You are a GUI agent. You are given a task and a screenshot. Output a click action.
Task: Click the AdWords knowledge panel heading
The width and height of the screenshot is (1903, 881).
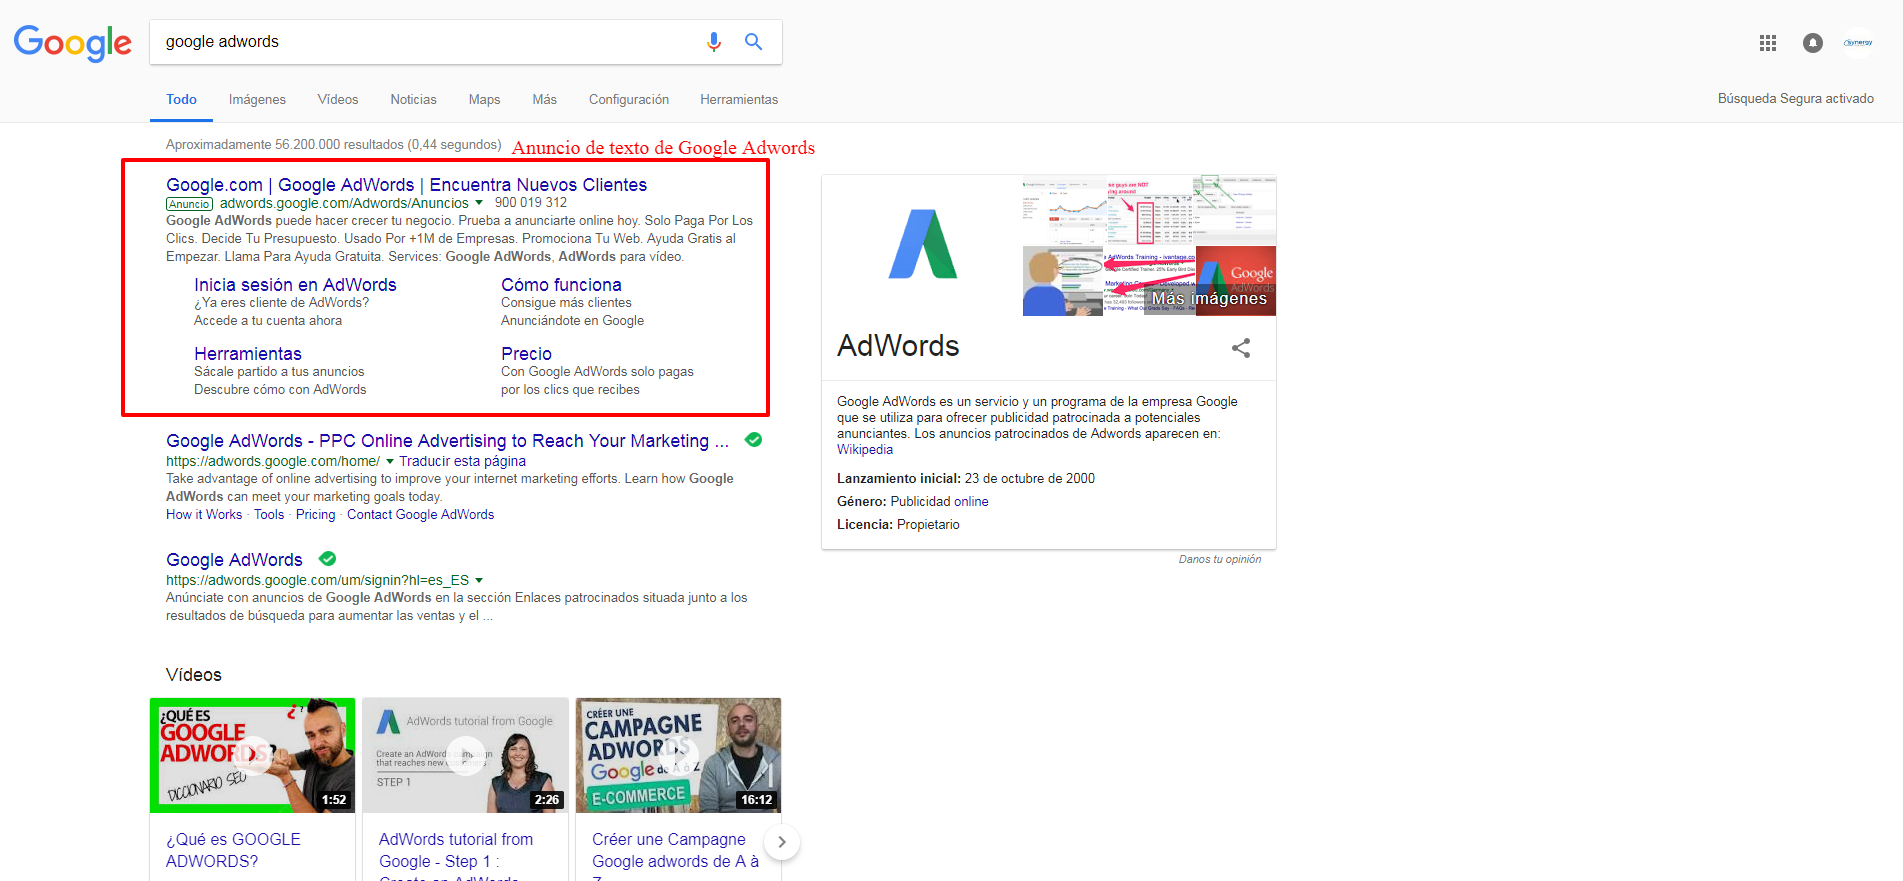click(x=898, y=346)
